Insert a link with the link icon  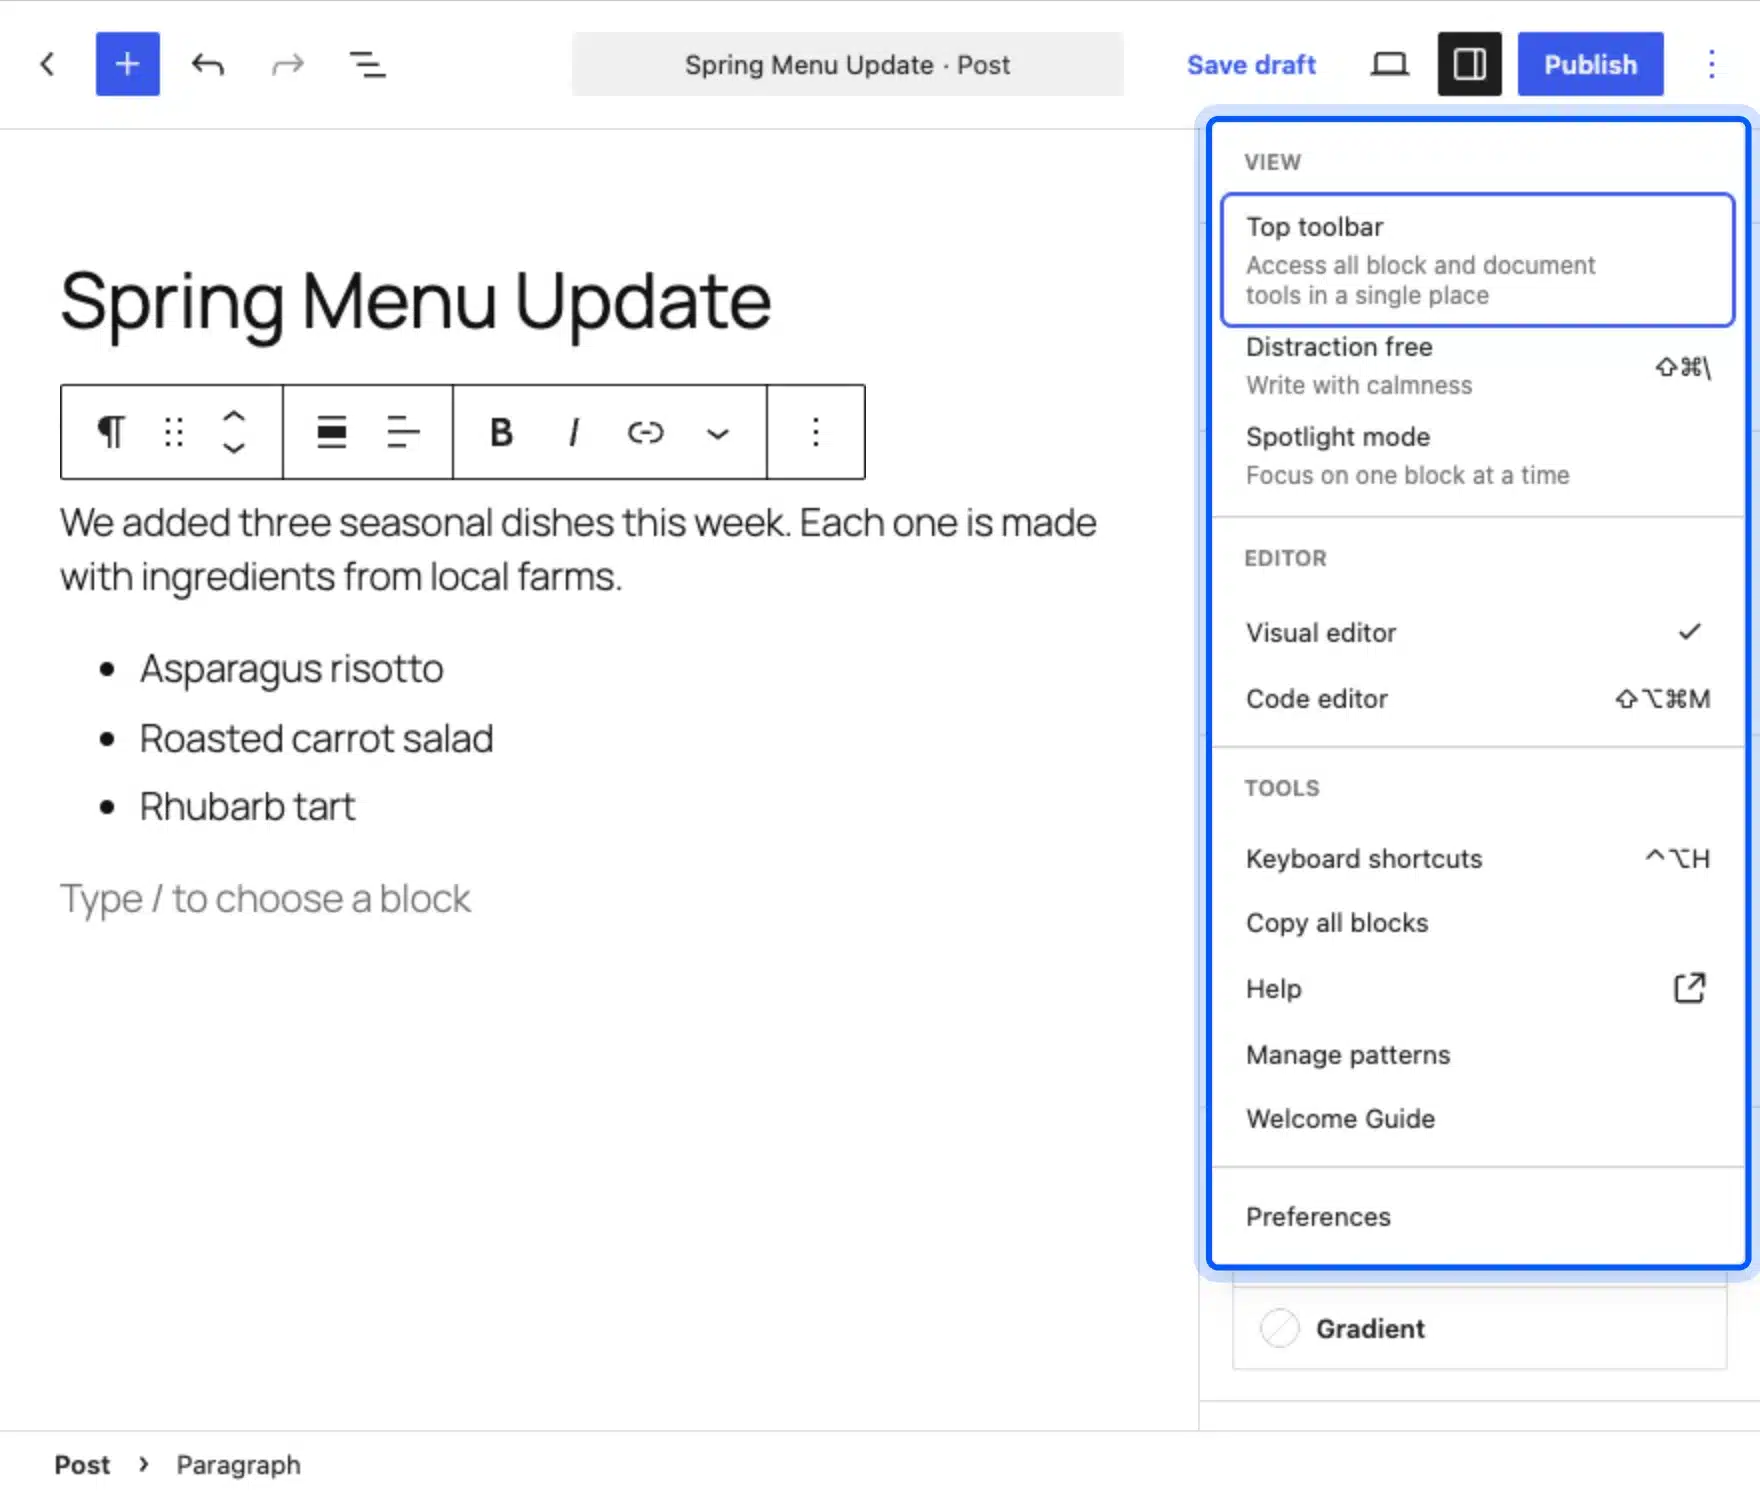click(x=645, y=432)
